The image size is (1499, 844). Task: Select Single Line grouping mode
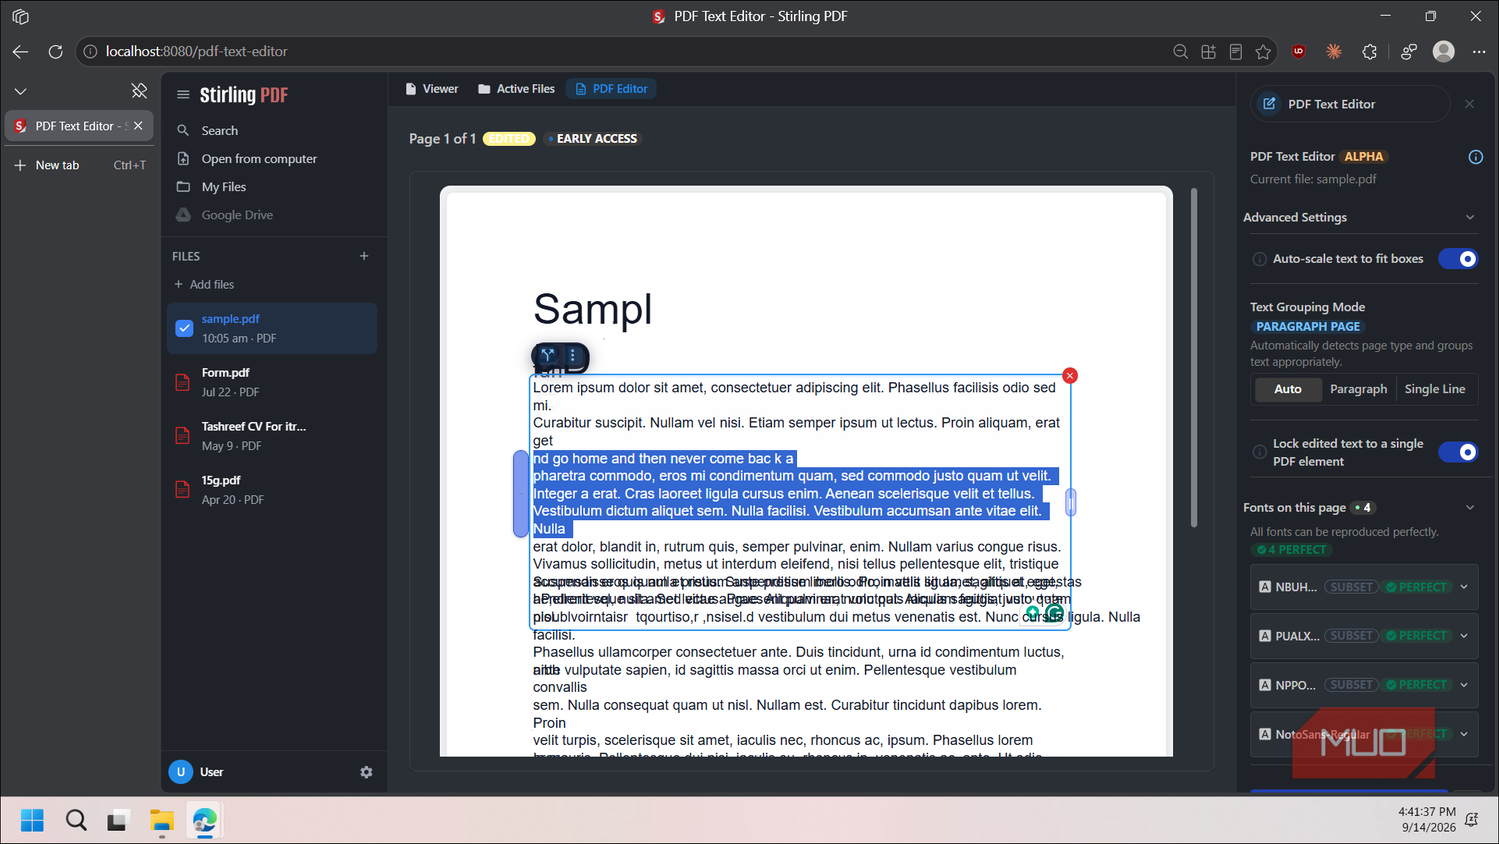tap(1434, 389)
